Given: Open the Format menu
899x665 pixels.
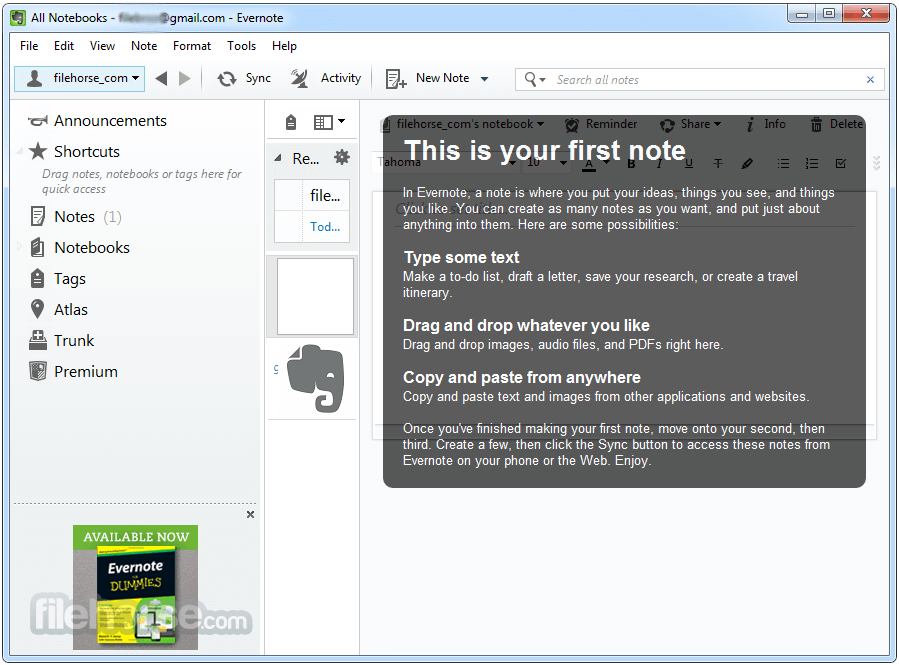Looking at the screenshot, I should pyautogui.click(x=192, y=46).
